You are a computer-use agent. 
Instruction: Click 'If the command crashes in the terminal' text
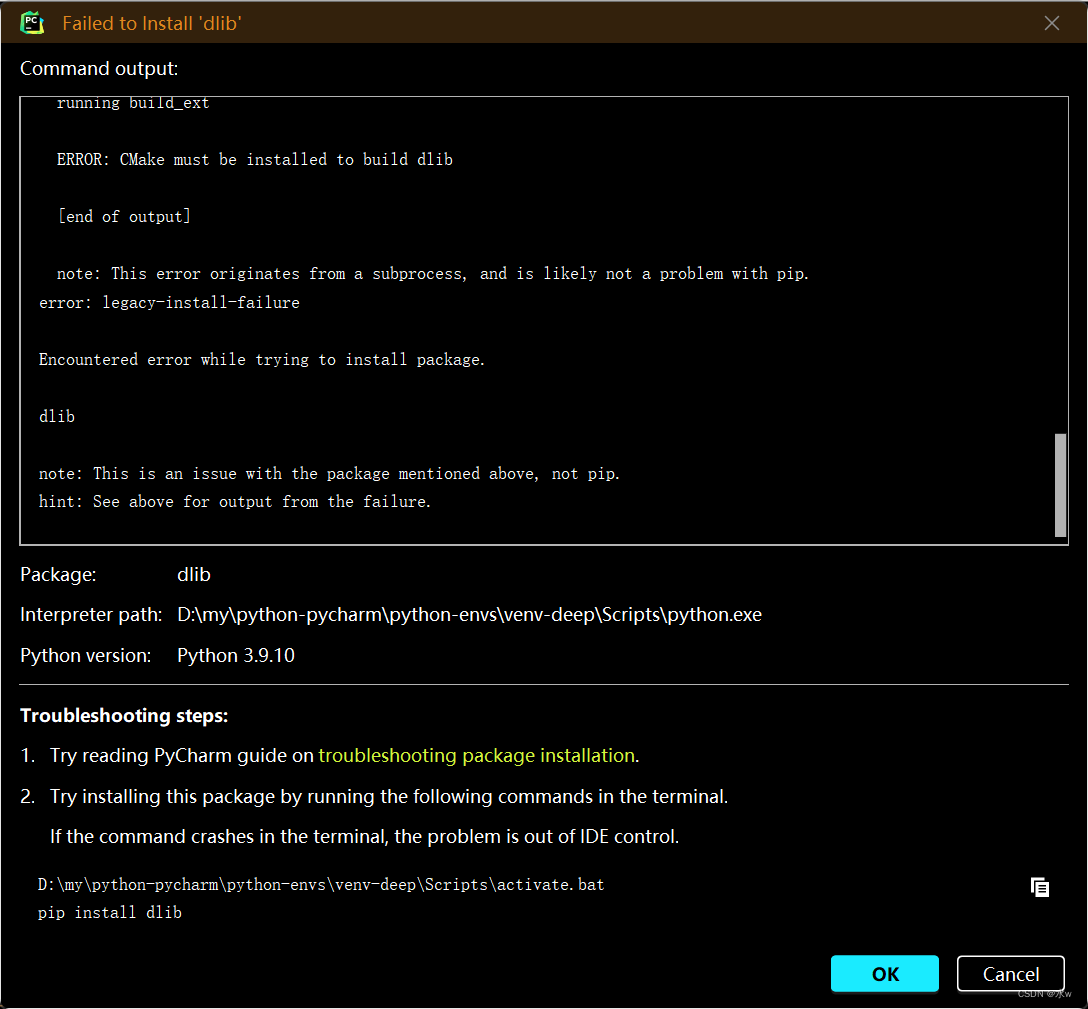click(x=364, y=836)
